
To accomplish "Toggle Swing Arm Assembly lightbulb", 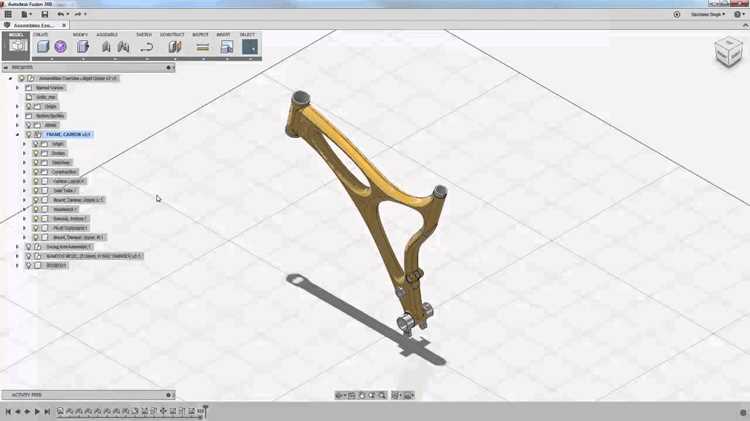I will click(x=29, y=246).
